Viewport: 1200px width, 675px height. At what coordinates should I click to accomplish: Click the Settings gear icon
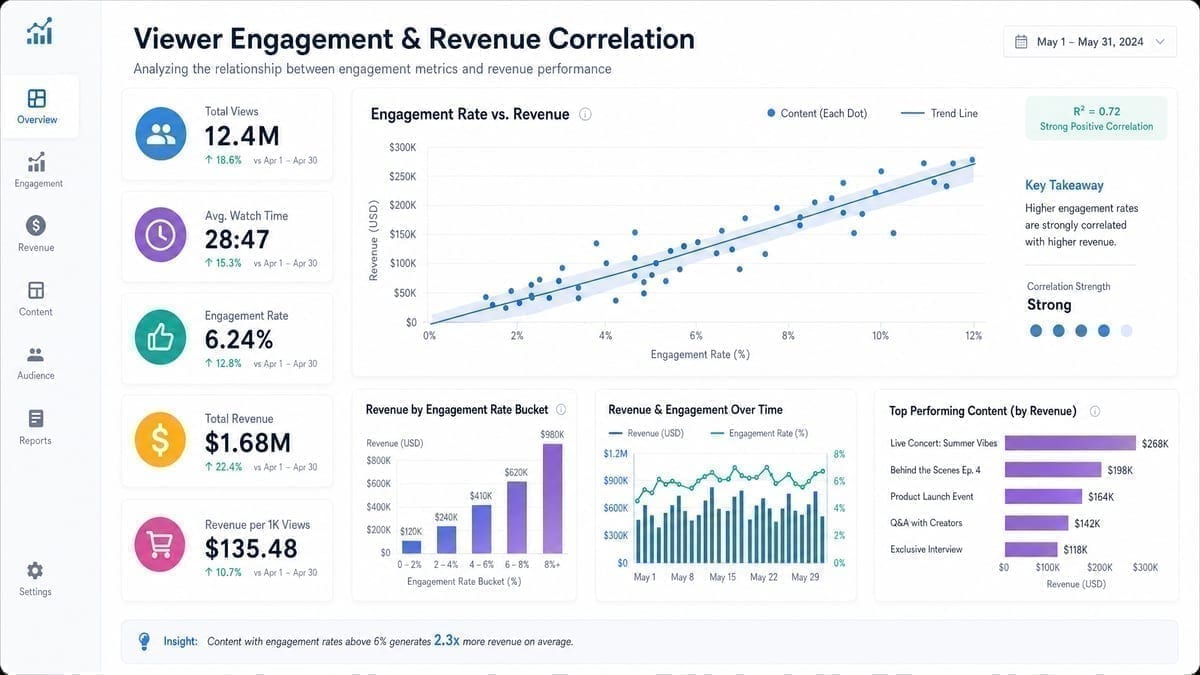click(35, 570)
